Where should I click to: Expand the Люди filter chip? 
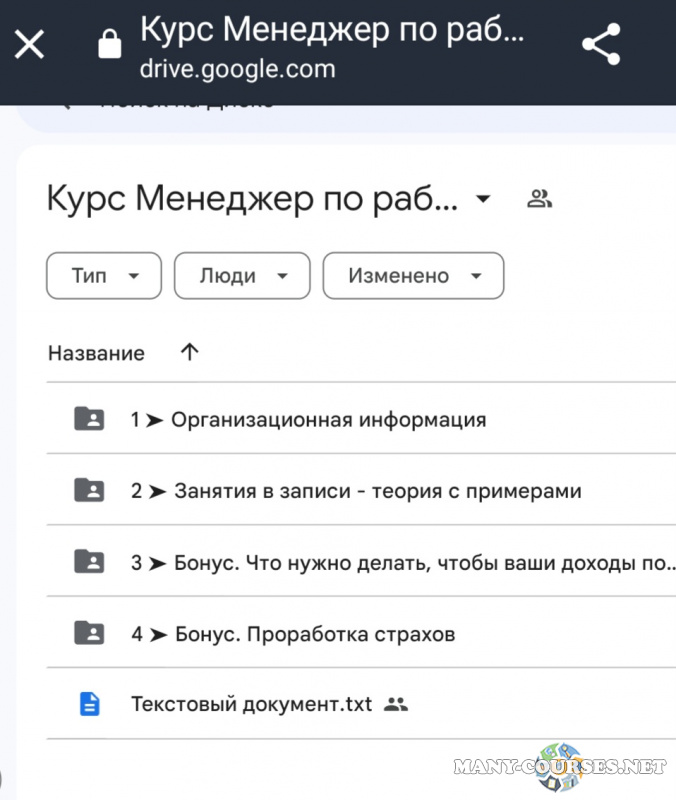(241, 275)
